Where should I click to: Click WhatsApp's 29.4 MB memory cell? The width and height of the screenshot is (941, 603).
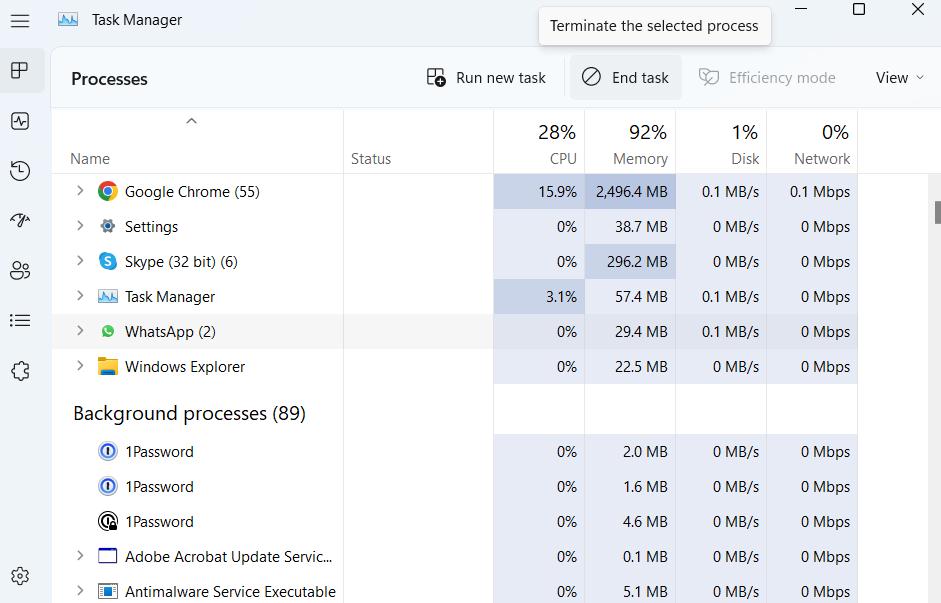coord(630,331)
